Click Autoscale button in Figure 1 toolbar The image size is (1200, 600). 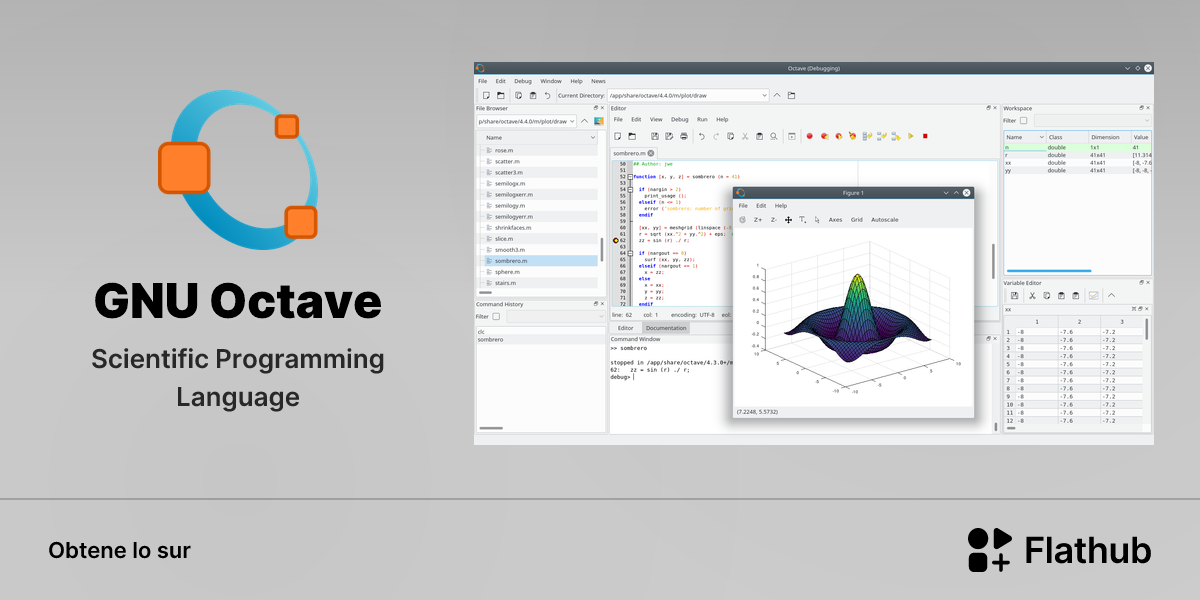click(884, 219)
